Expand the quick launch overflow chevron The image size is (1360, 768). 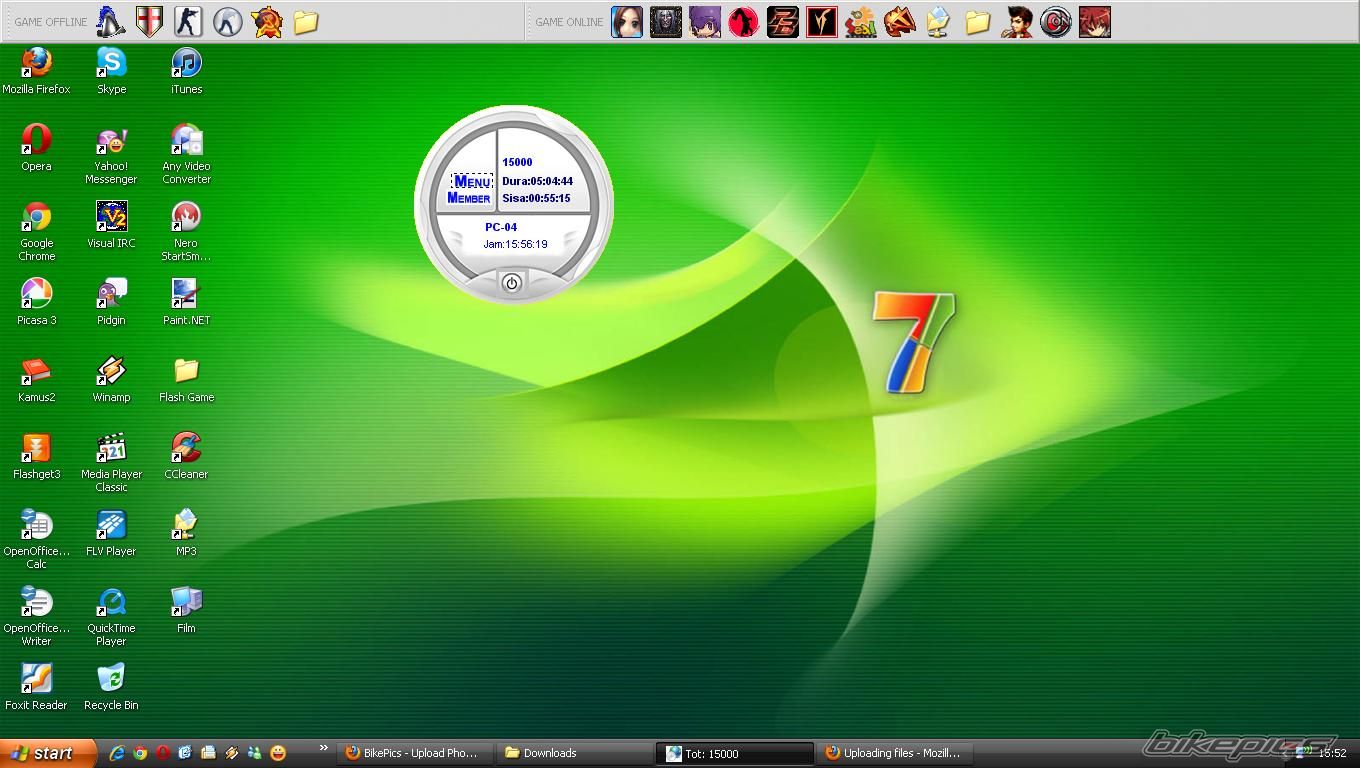pyautogui.click(x=323, y=748)
